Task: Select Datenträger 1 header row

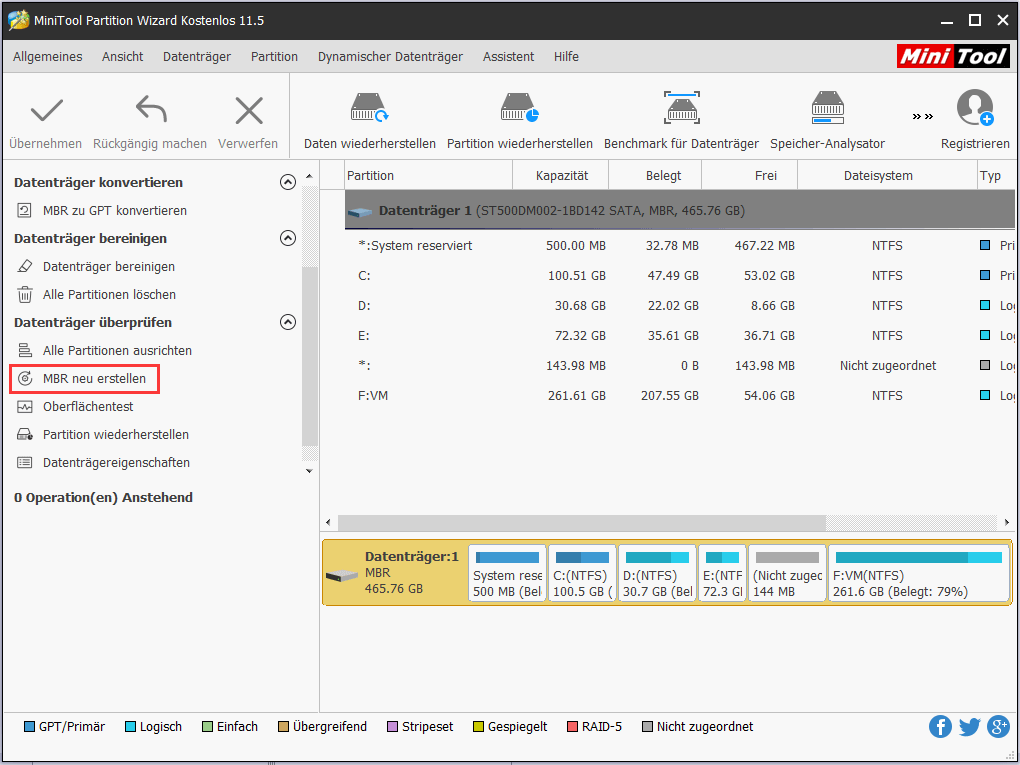Action: point(680,211)
